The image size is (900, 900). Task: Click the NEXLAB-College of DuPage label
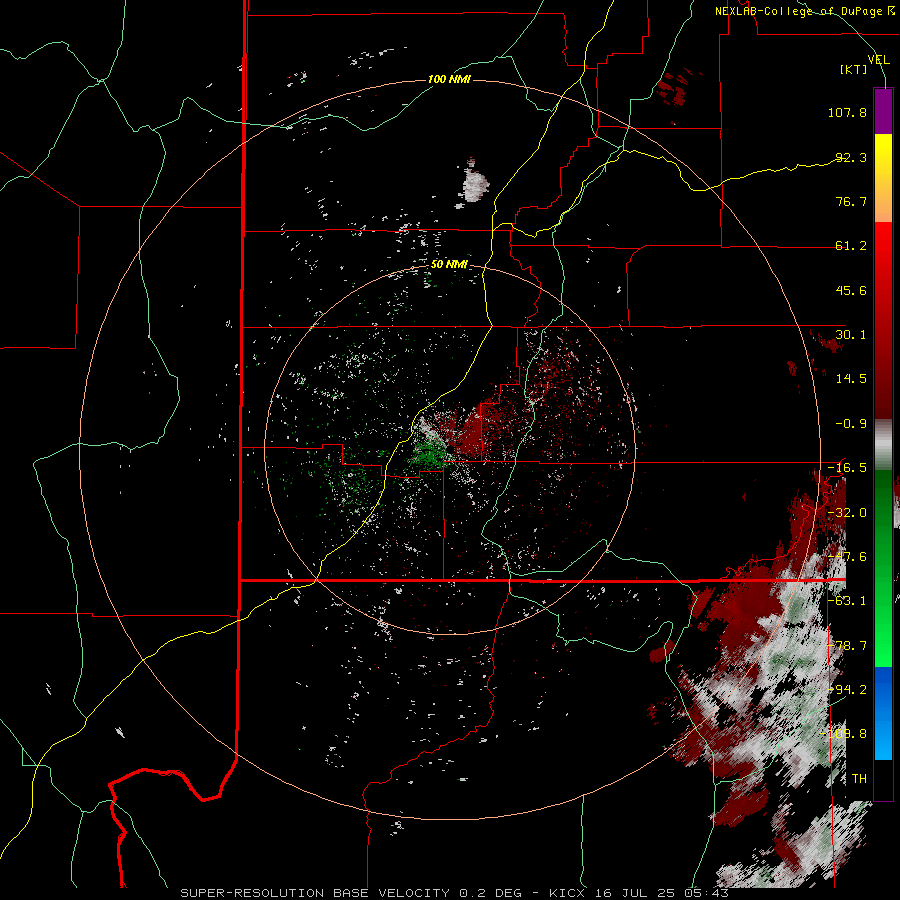pyautogui.click(x=804, y=11)
